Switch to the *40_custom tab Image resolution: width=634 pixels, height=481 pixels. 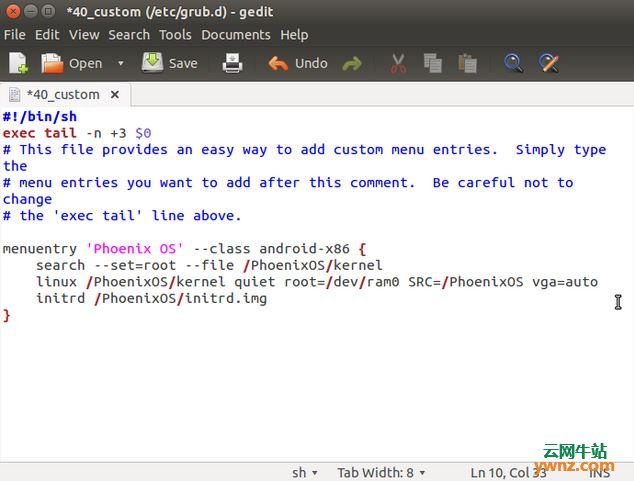pos(63,95)
